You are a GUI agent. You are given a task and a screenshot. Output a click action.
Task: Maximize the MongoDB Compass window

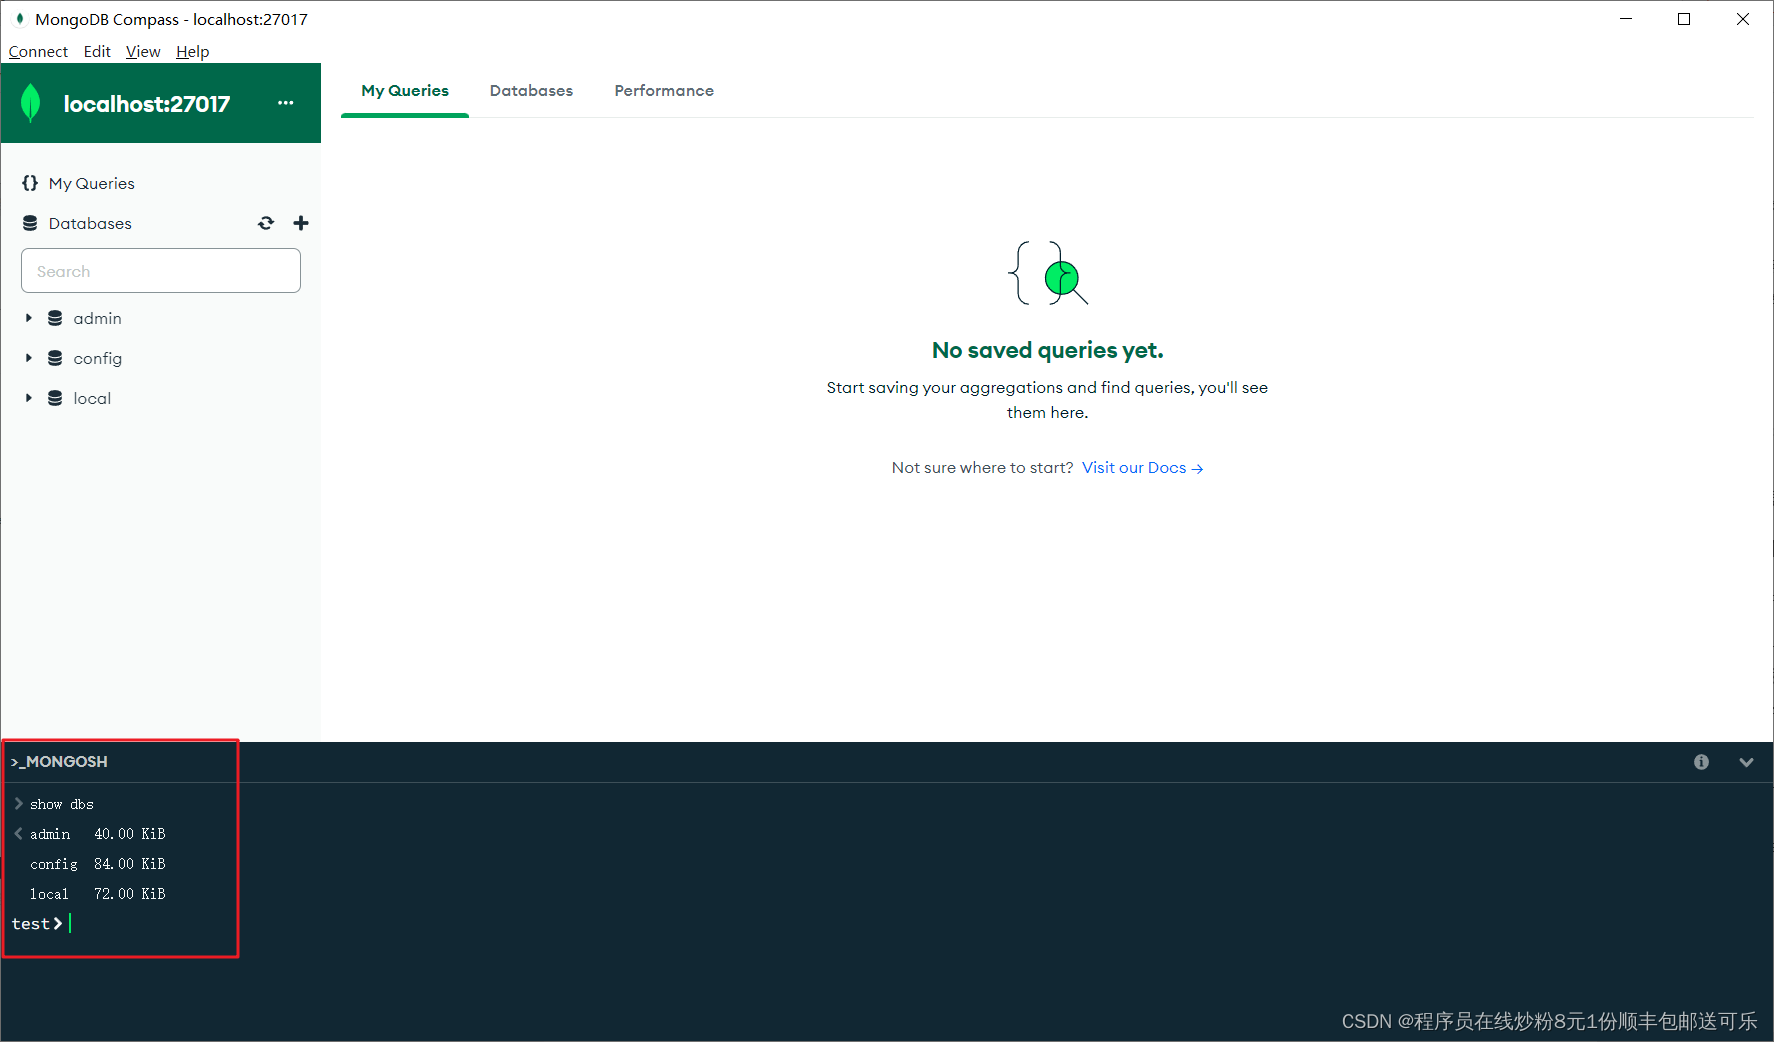pos(1684,19)
